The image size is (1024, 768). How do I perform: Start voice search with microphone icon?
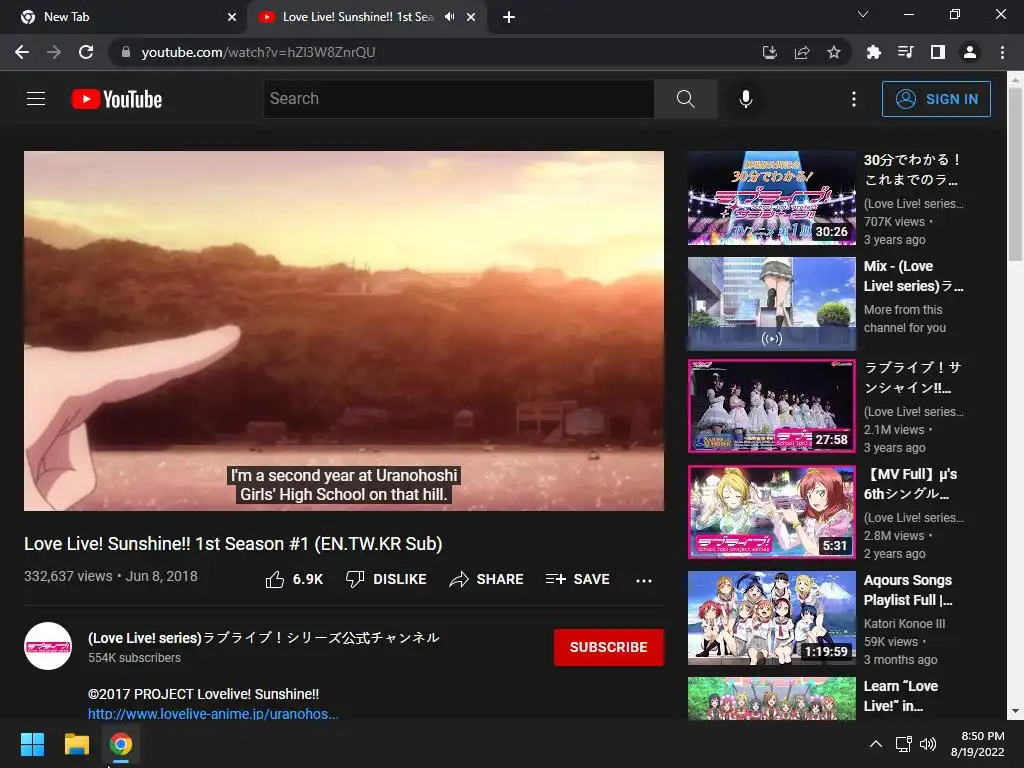point(746,99)
